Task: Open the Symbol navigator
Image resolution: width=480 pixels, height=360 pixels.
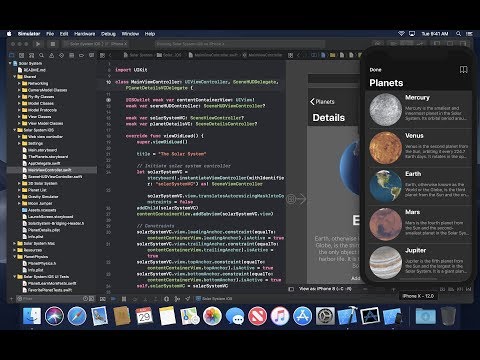Action: click(x=32, y=55)
